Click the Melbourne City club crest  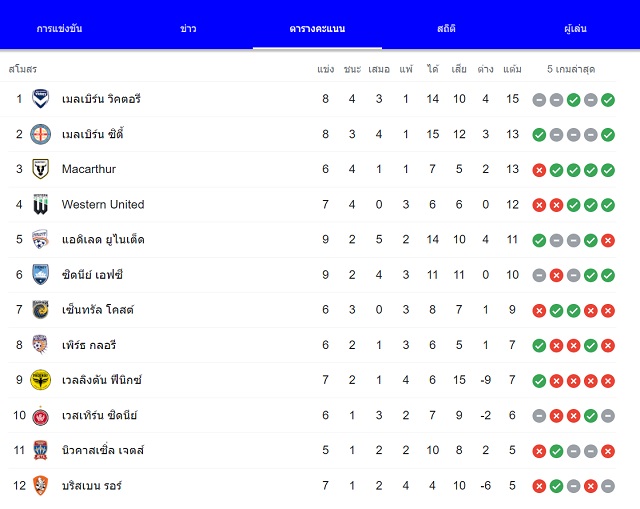pyautogui.click(x=40, y=134)
